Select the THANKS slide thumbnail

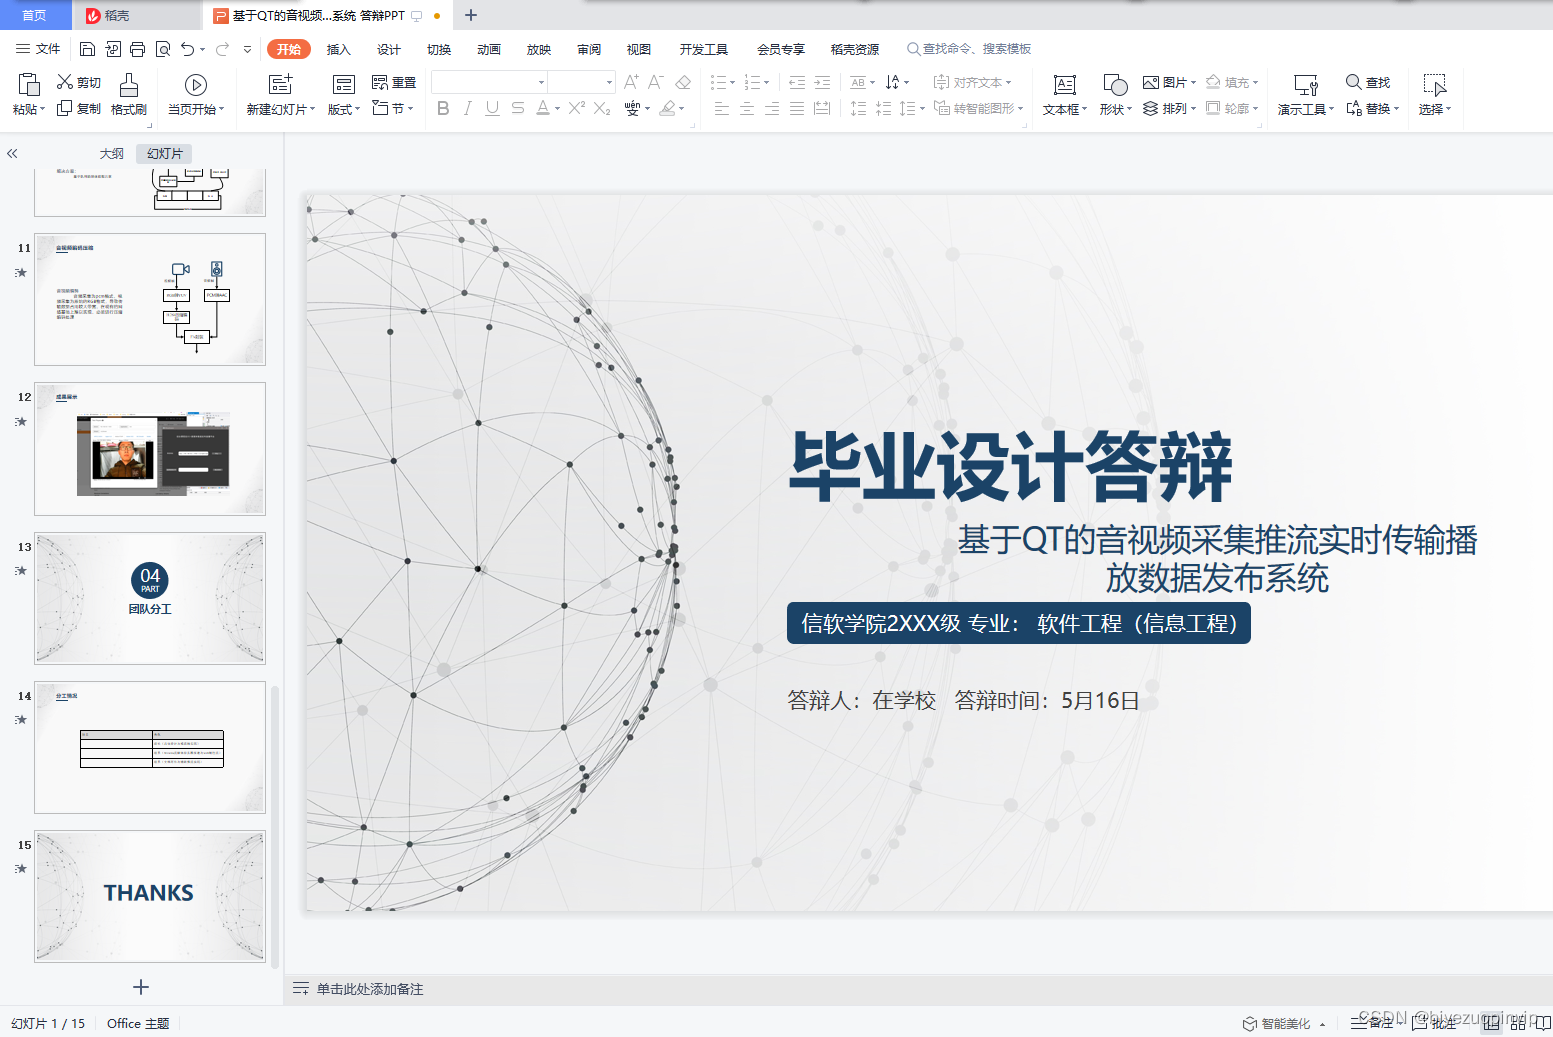(x=149, y=895)
